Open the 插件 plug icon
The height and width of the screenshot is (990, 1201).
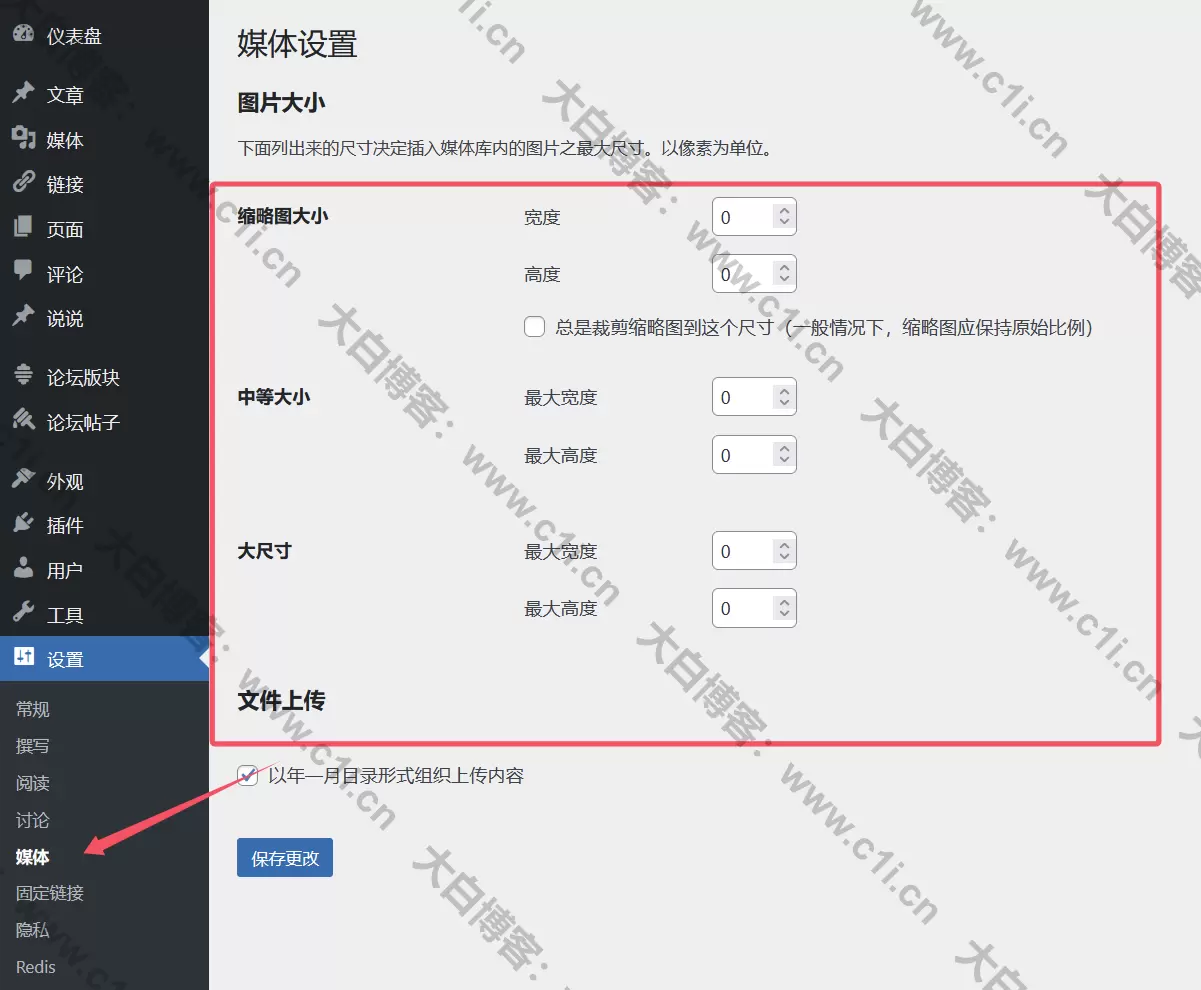tap(23, 524)
